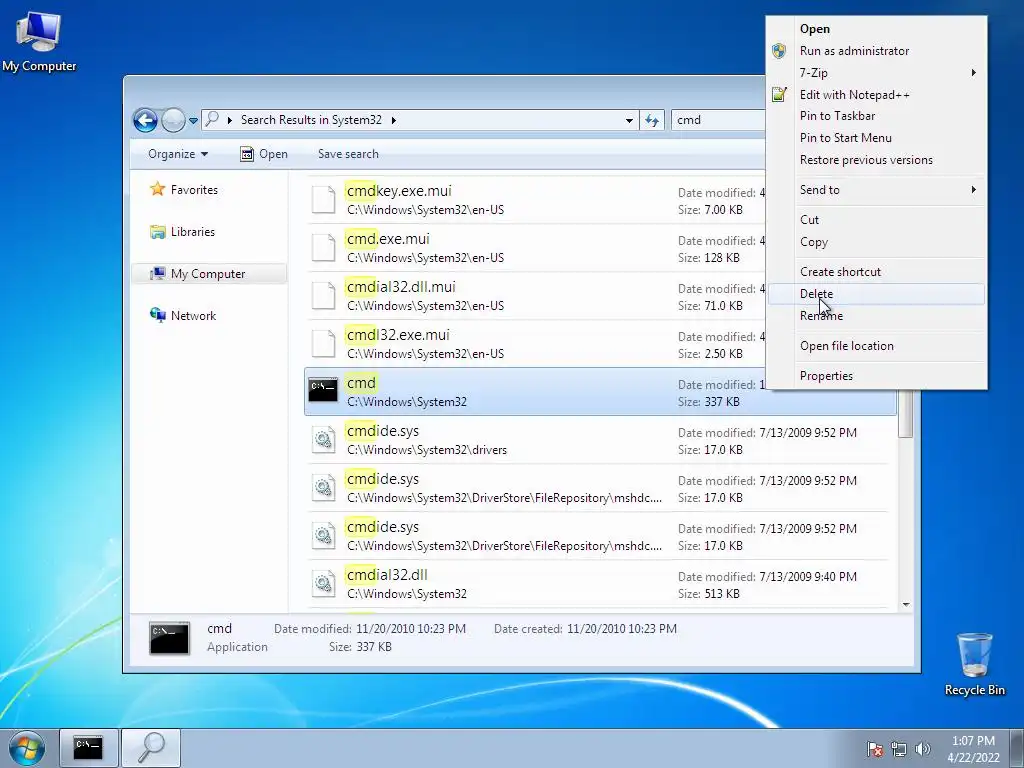Click Save search button
The width and height of the screenshot is (1024, 768).
click(348, 154)
